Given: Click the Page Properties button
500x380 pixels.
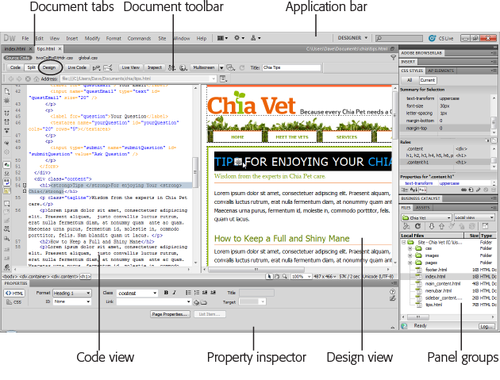Looking at the screenshot, I should pyautogui.click(x=170, y=314).
